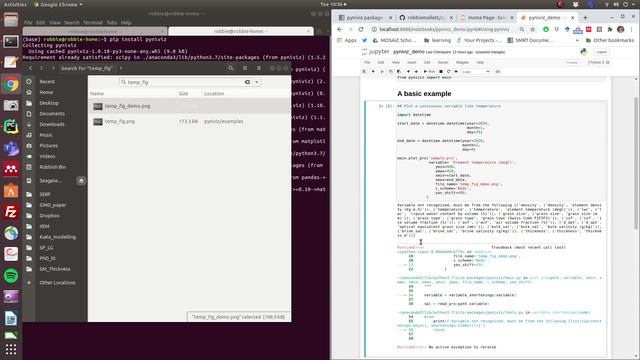The width and height of the screenshot is (640, 360).
Task: Restart the kernel with circular arrow icon
Action: 449,71
